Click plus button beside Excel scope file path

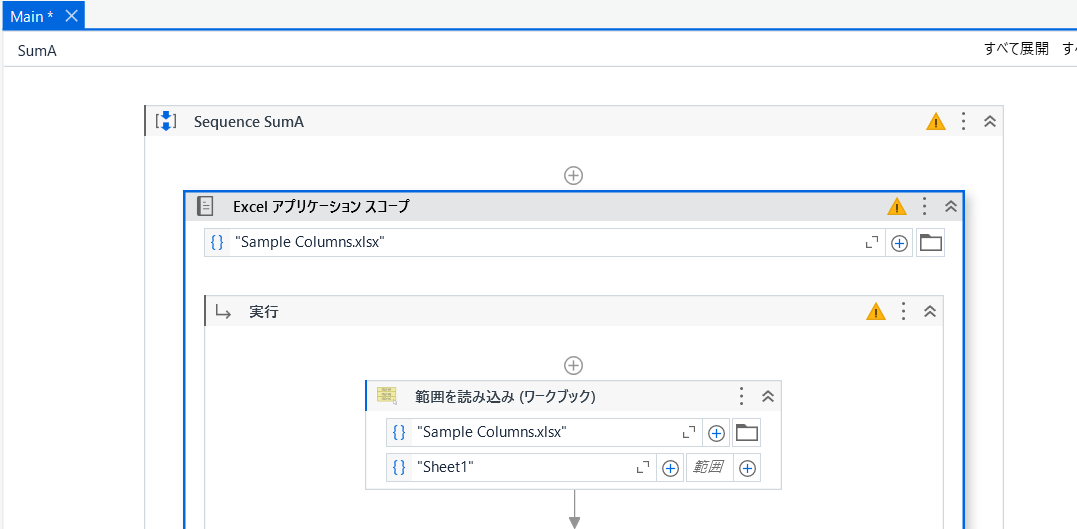[899, 243]
